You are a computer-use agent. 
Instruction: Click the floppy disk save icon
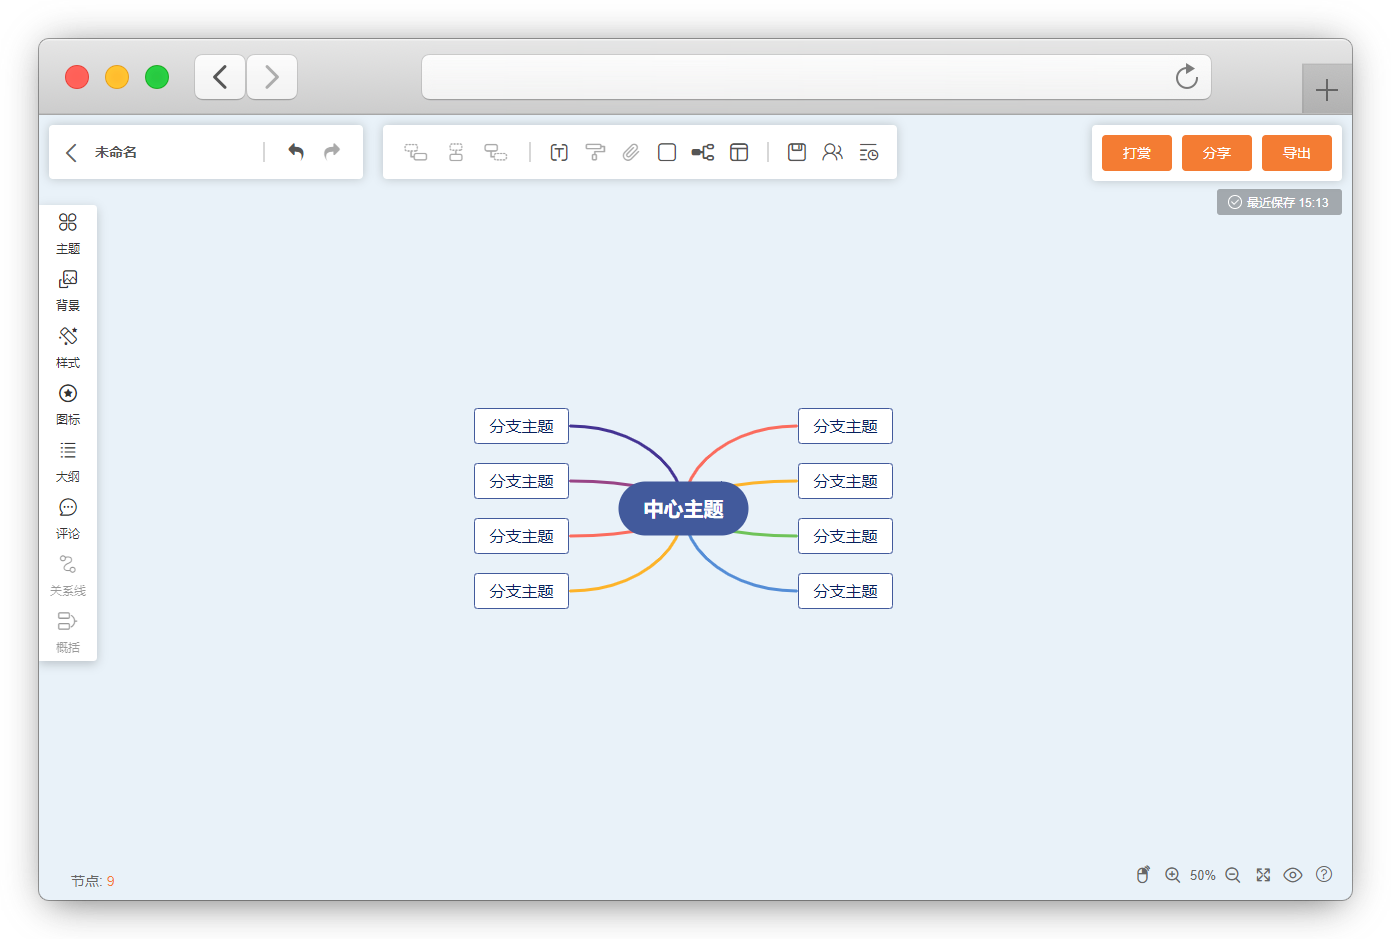(797, 152)
